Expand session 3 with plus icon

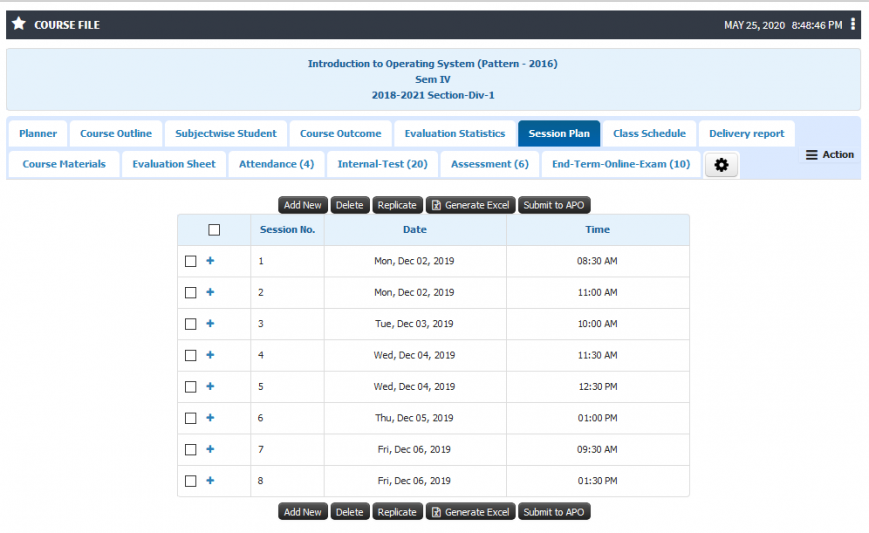tap(210, 324)
